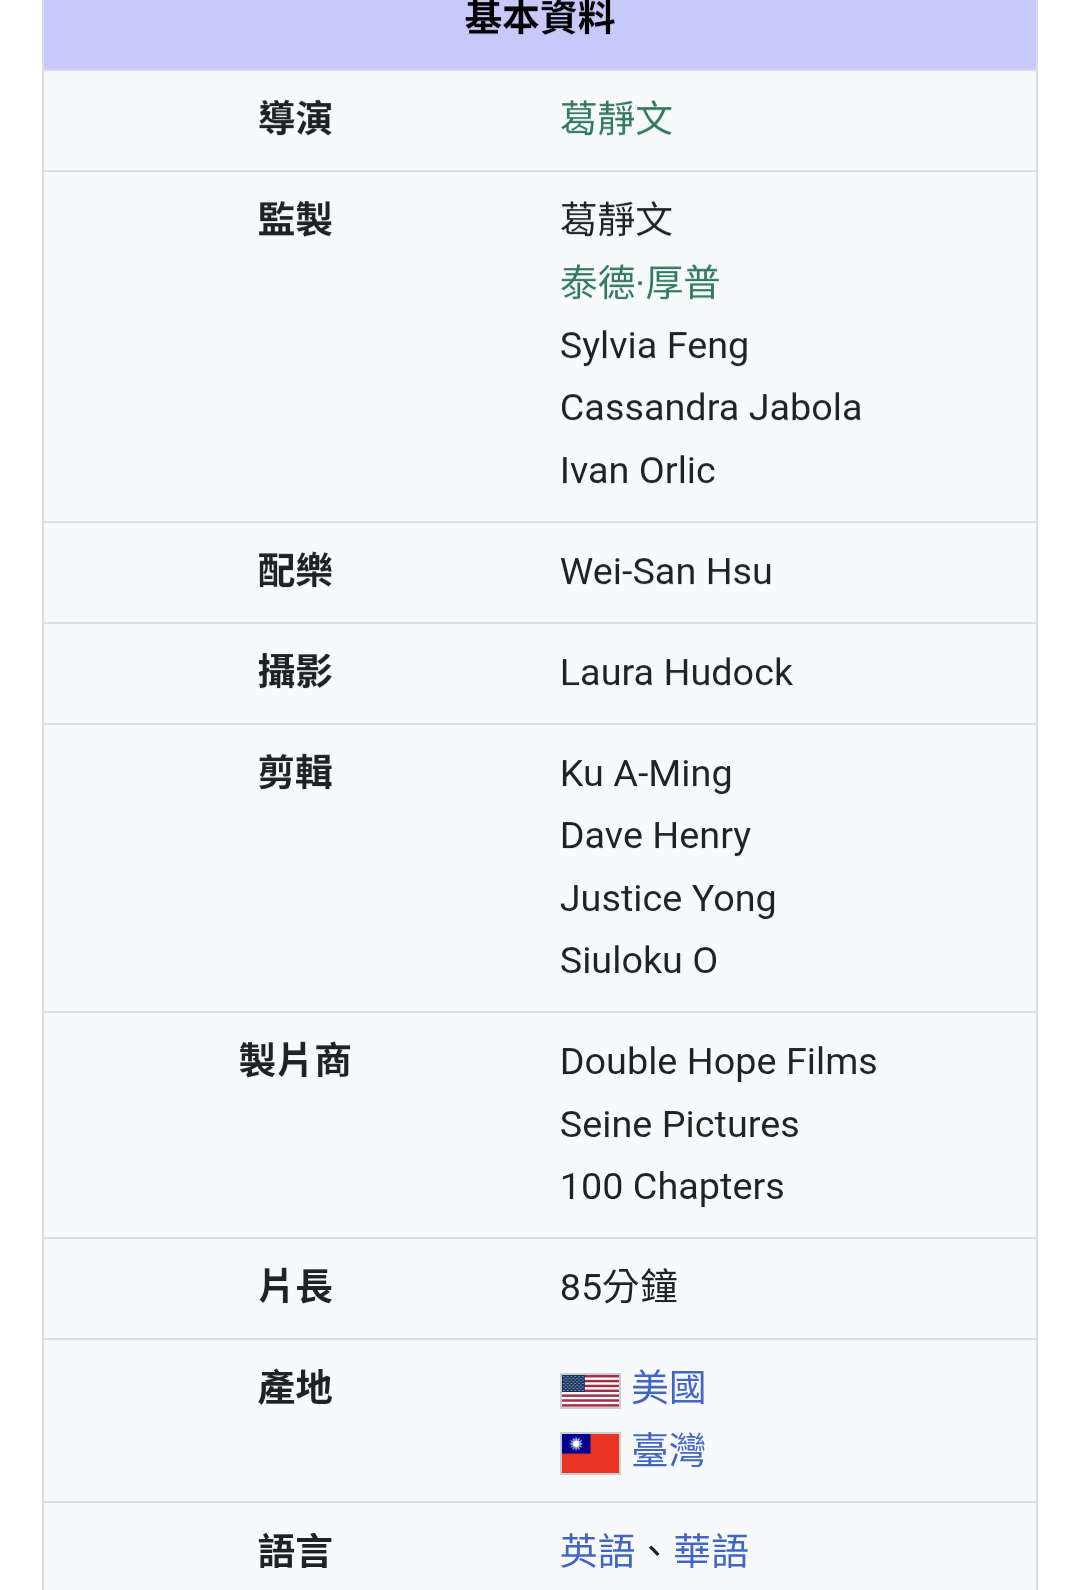
Task: Click the 100 Chapters company text
Action: pos(672,1187)
